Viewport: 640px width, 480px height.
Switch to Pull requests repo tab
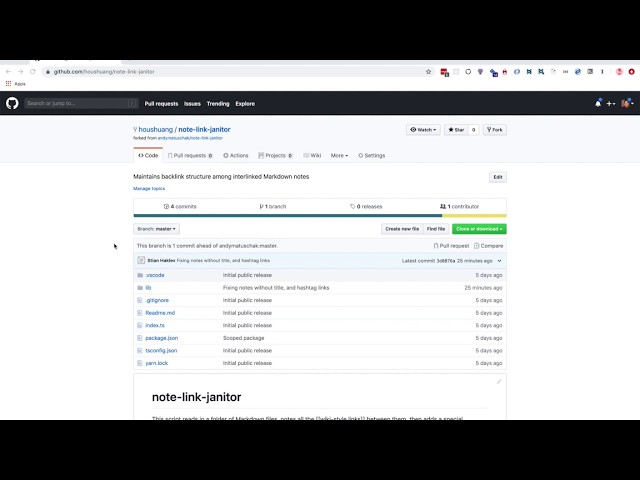190,156
